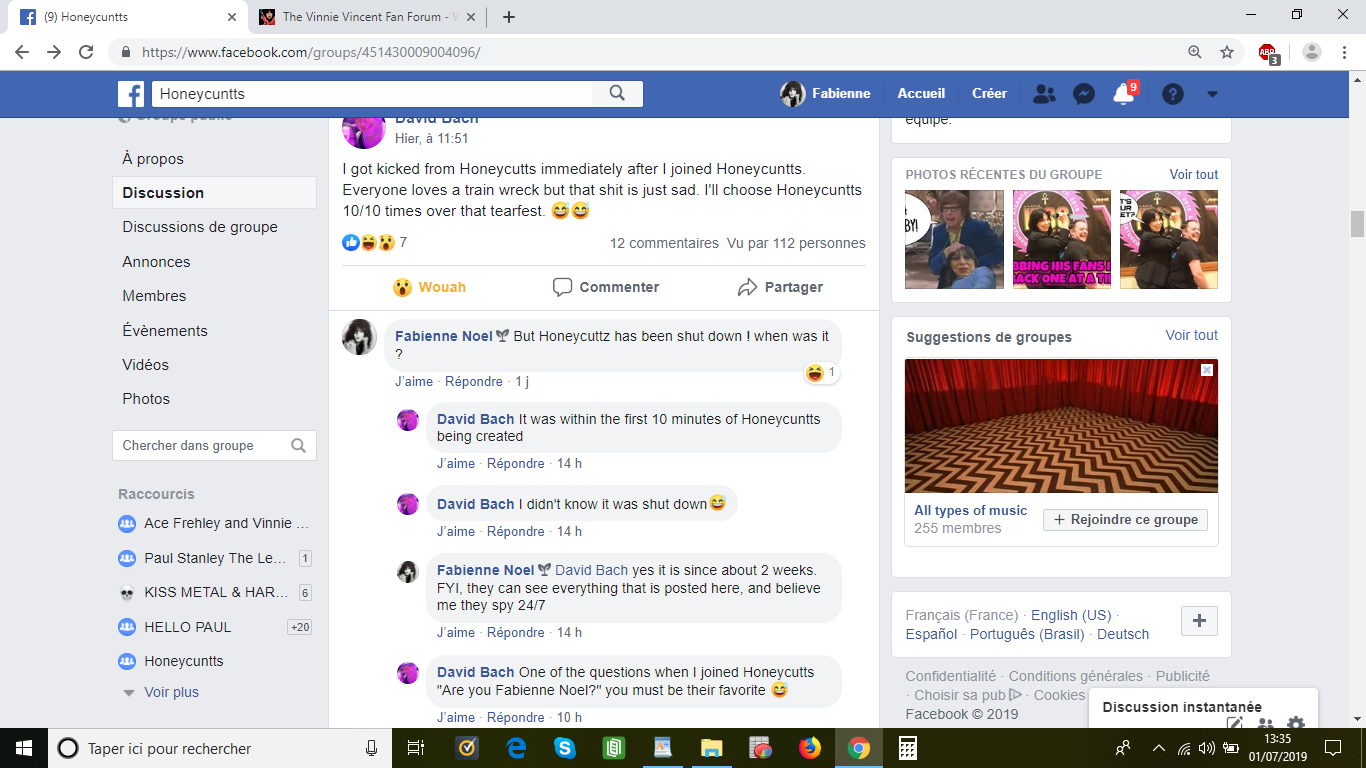
Task: Open notifications bell with 9 badge
Action: (1122, 94)
